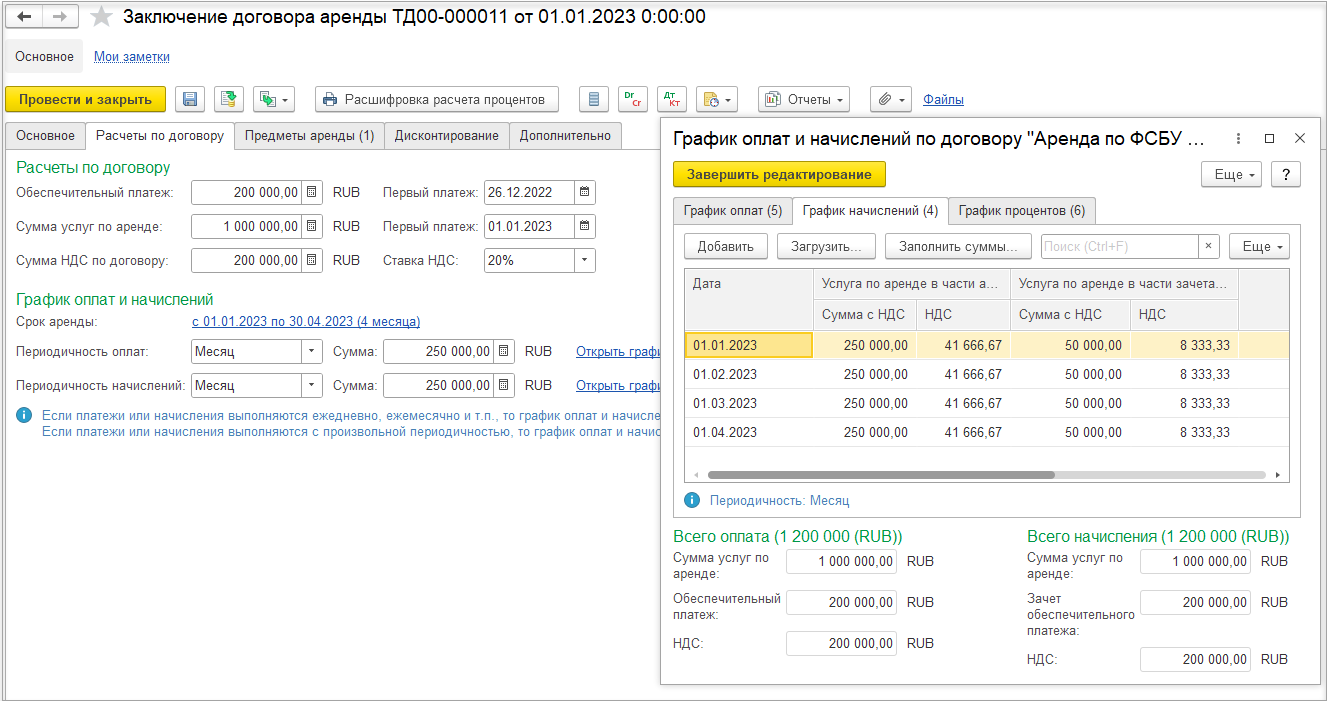Expand Периодичность оплат dropdown
Screen dimensions: 1327x701
coord(312,352)
